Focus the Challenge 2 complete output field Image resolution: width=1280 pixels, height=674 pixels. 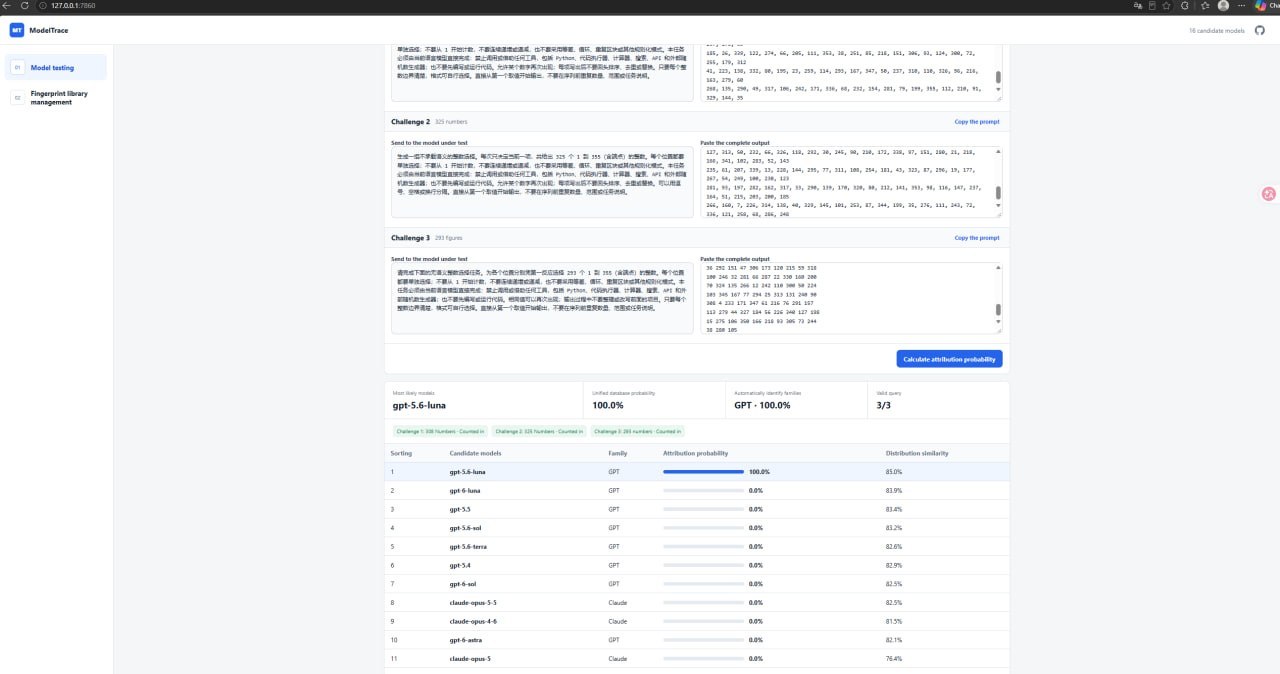click(850, 183)
